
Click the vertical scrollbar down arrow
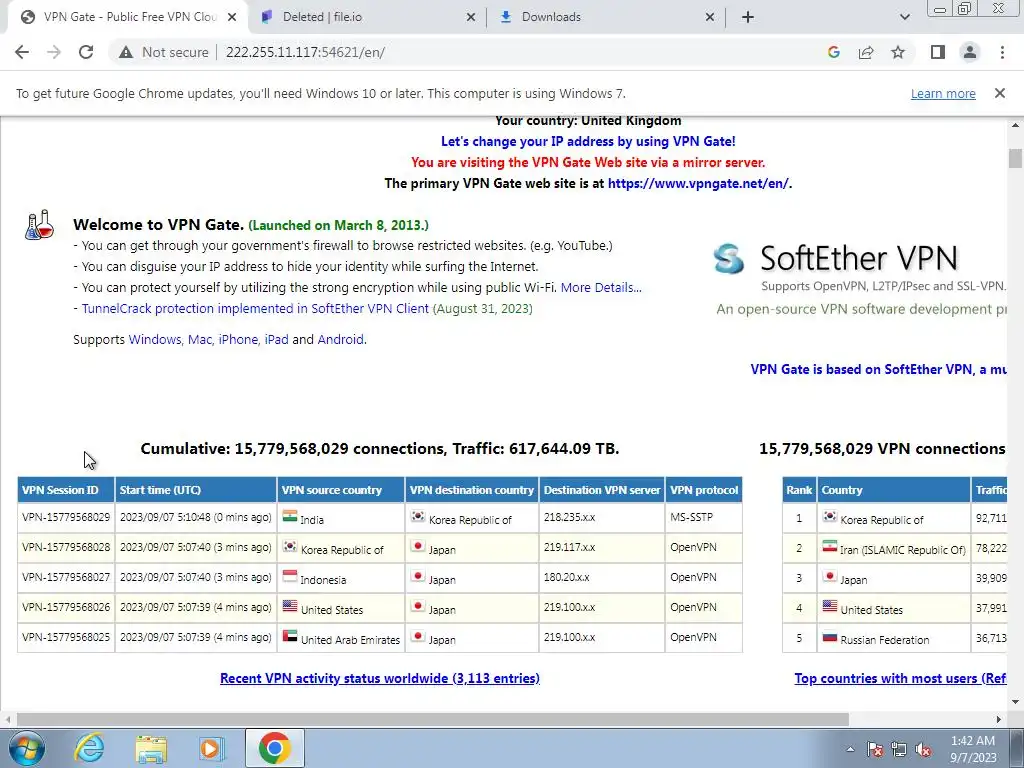(1015, 703)
